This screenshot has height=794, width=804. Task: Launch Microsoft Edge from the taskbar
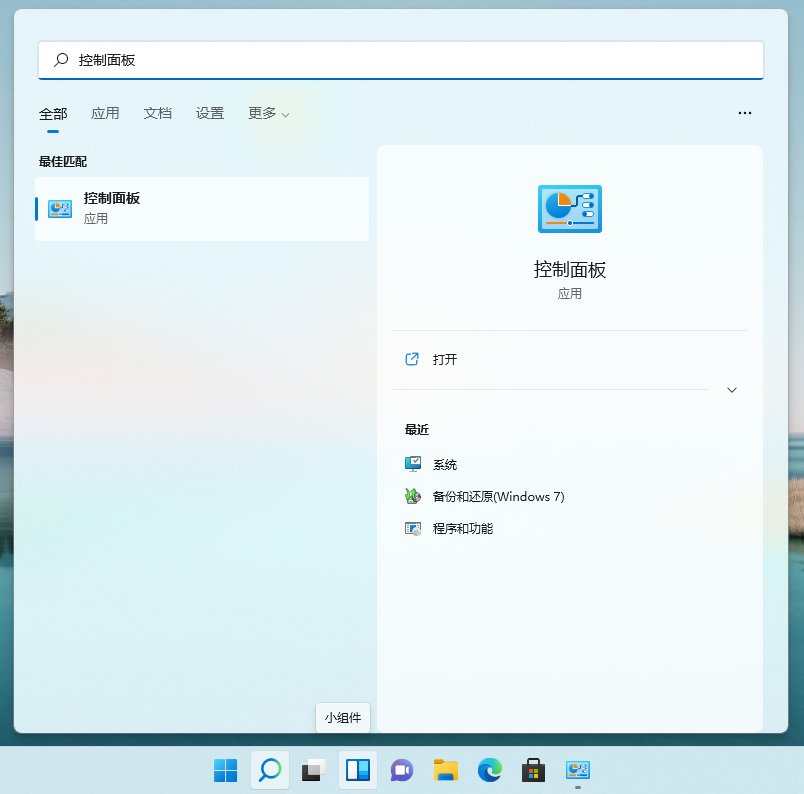490,770
